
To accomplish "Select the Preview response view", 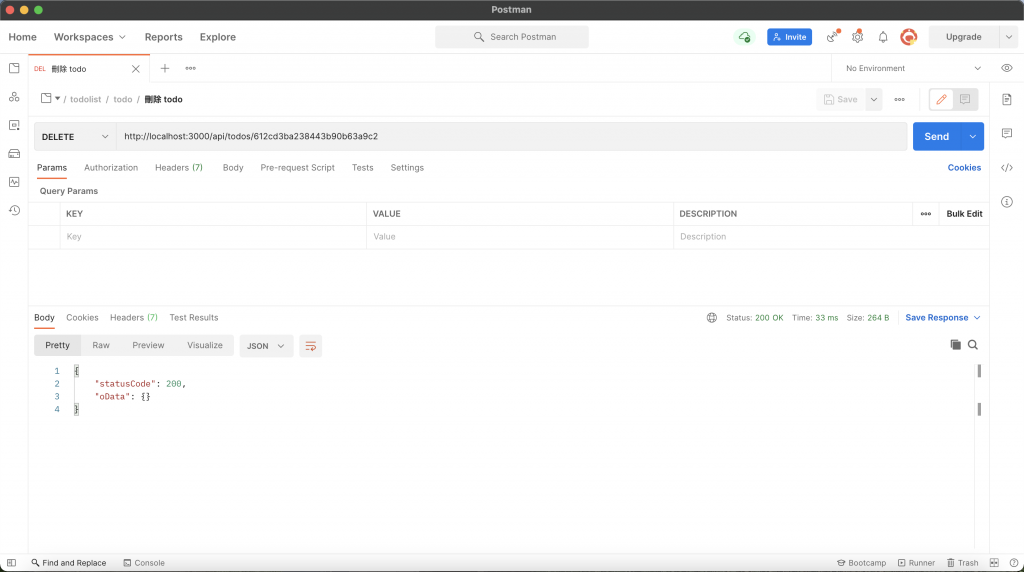I will pos(148,345).
